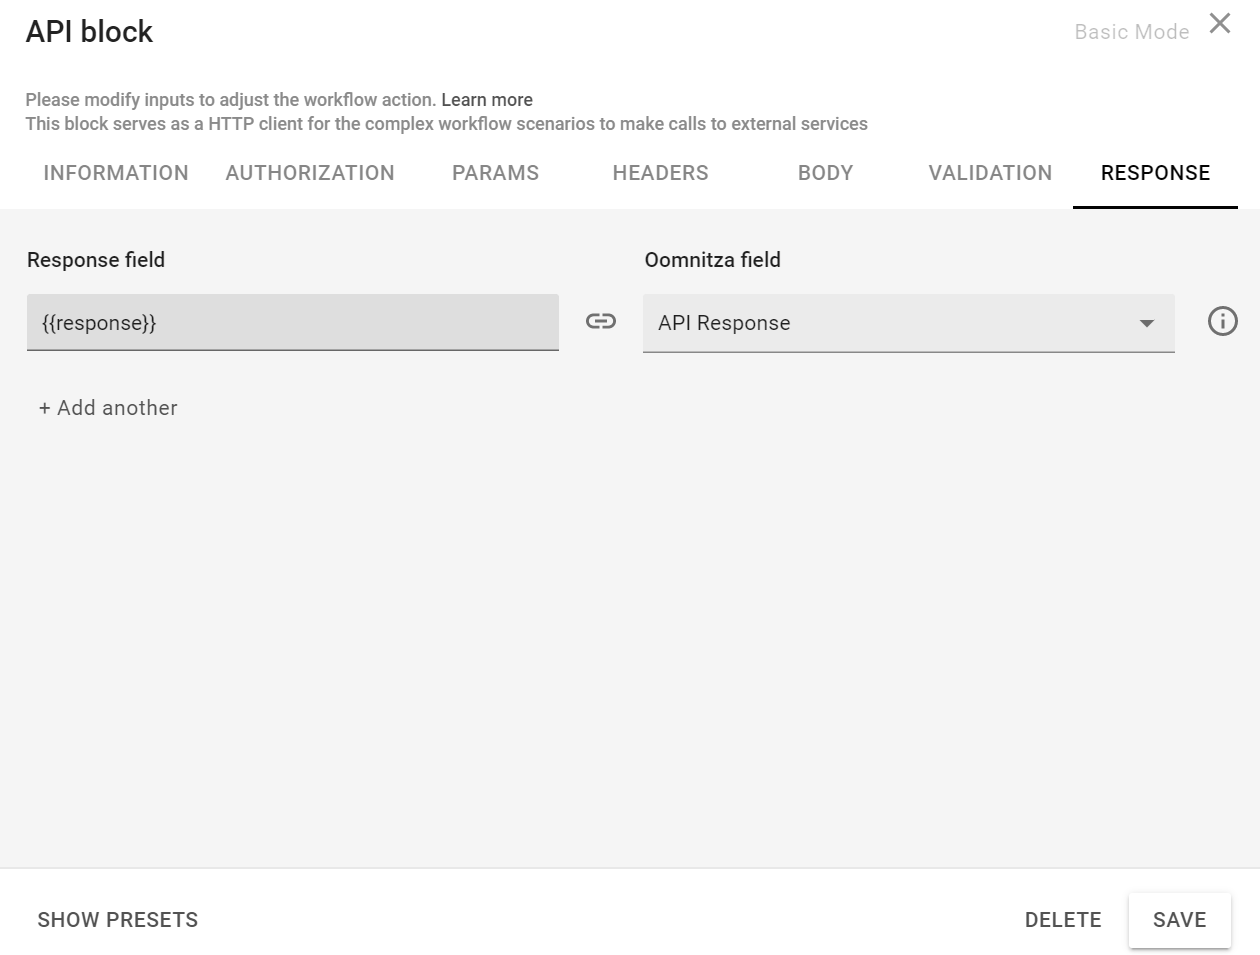The image size is (1260, 955).
Task: Click the Learn more link
Action: click(x=487, y=99)
